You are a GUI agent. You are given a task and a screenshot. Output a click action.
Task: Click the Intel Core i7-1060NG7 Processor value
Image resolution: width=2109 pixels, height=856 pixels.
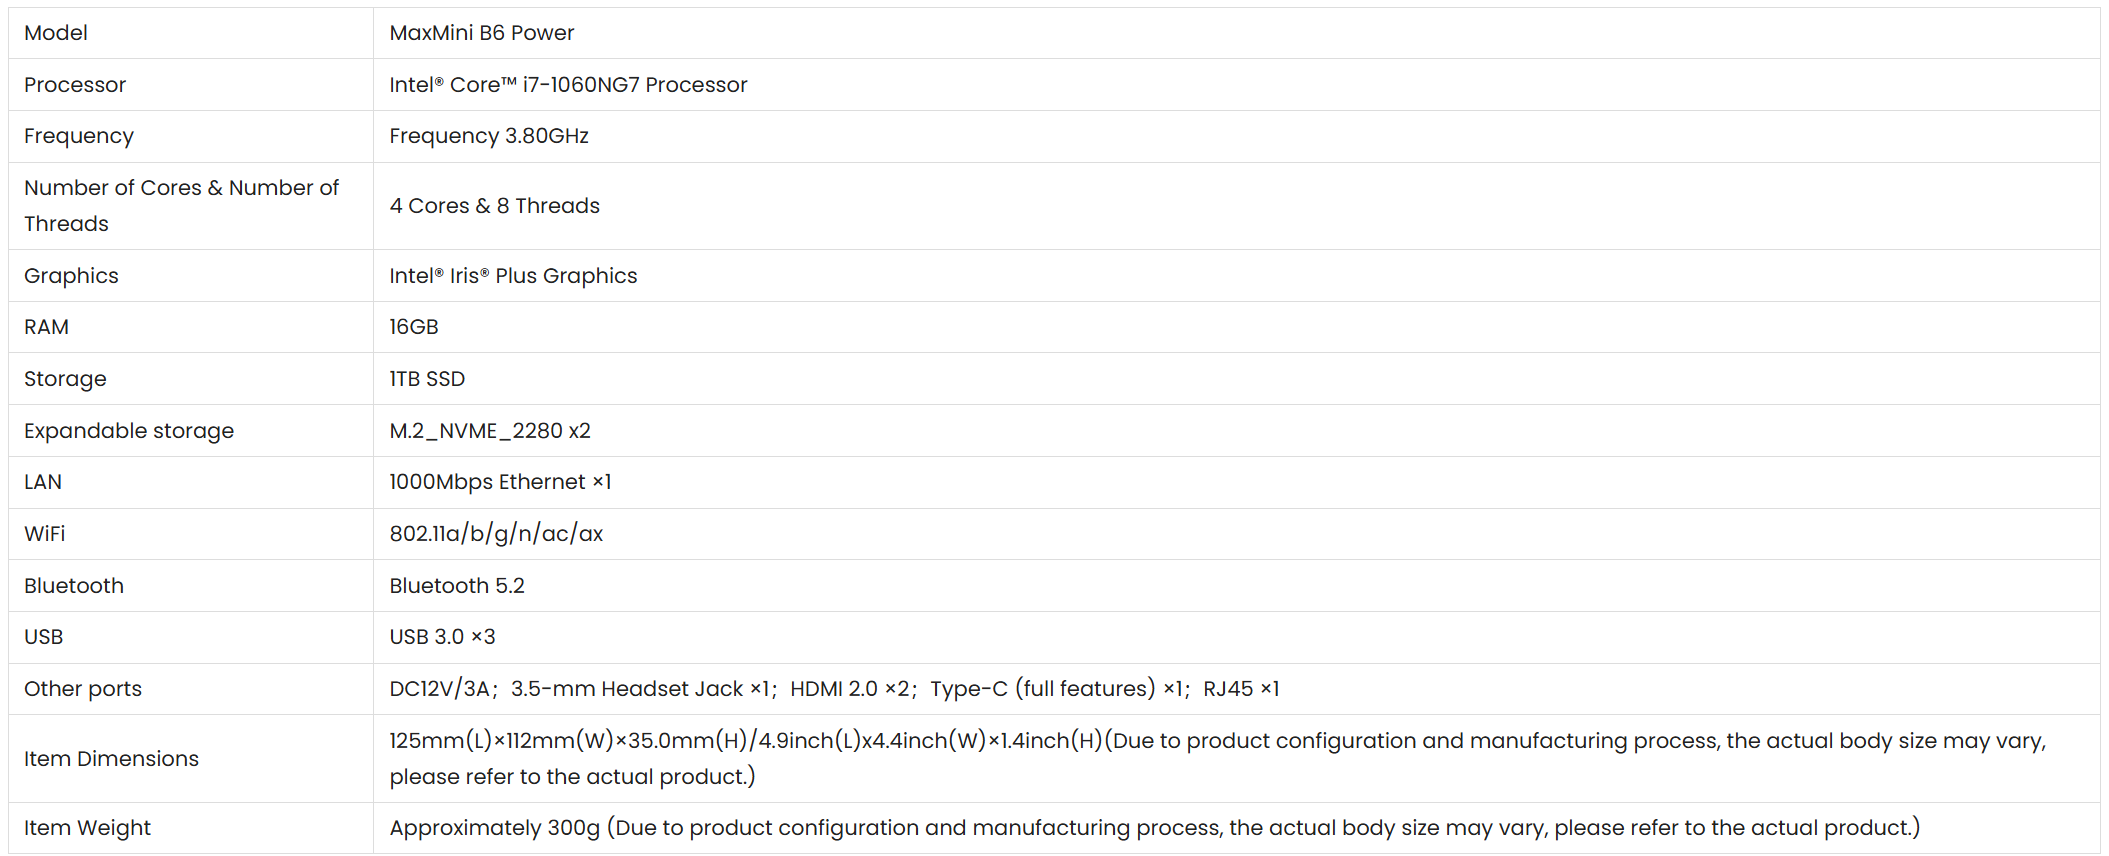568,85
